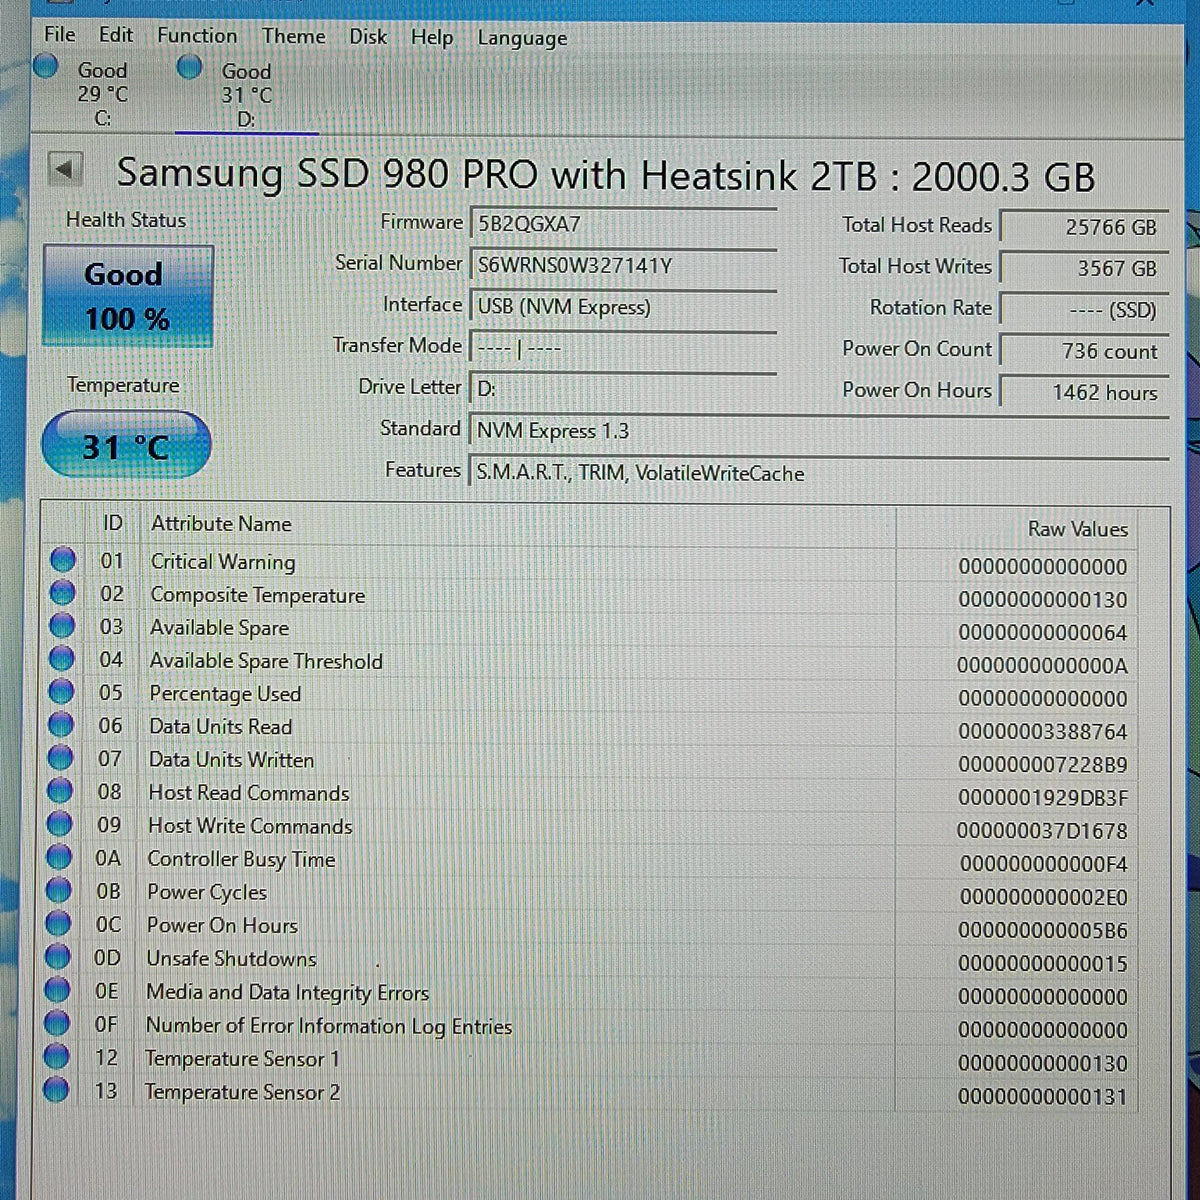This screenshot has width=1200, height=1200.
Task: Click the status orb for Power Cycles
Action: pos(59,890)
